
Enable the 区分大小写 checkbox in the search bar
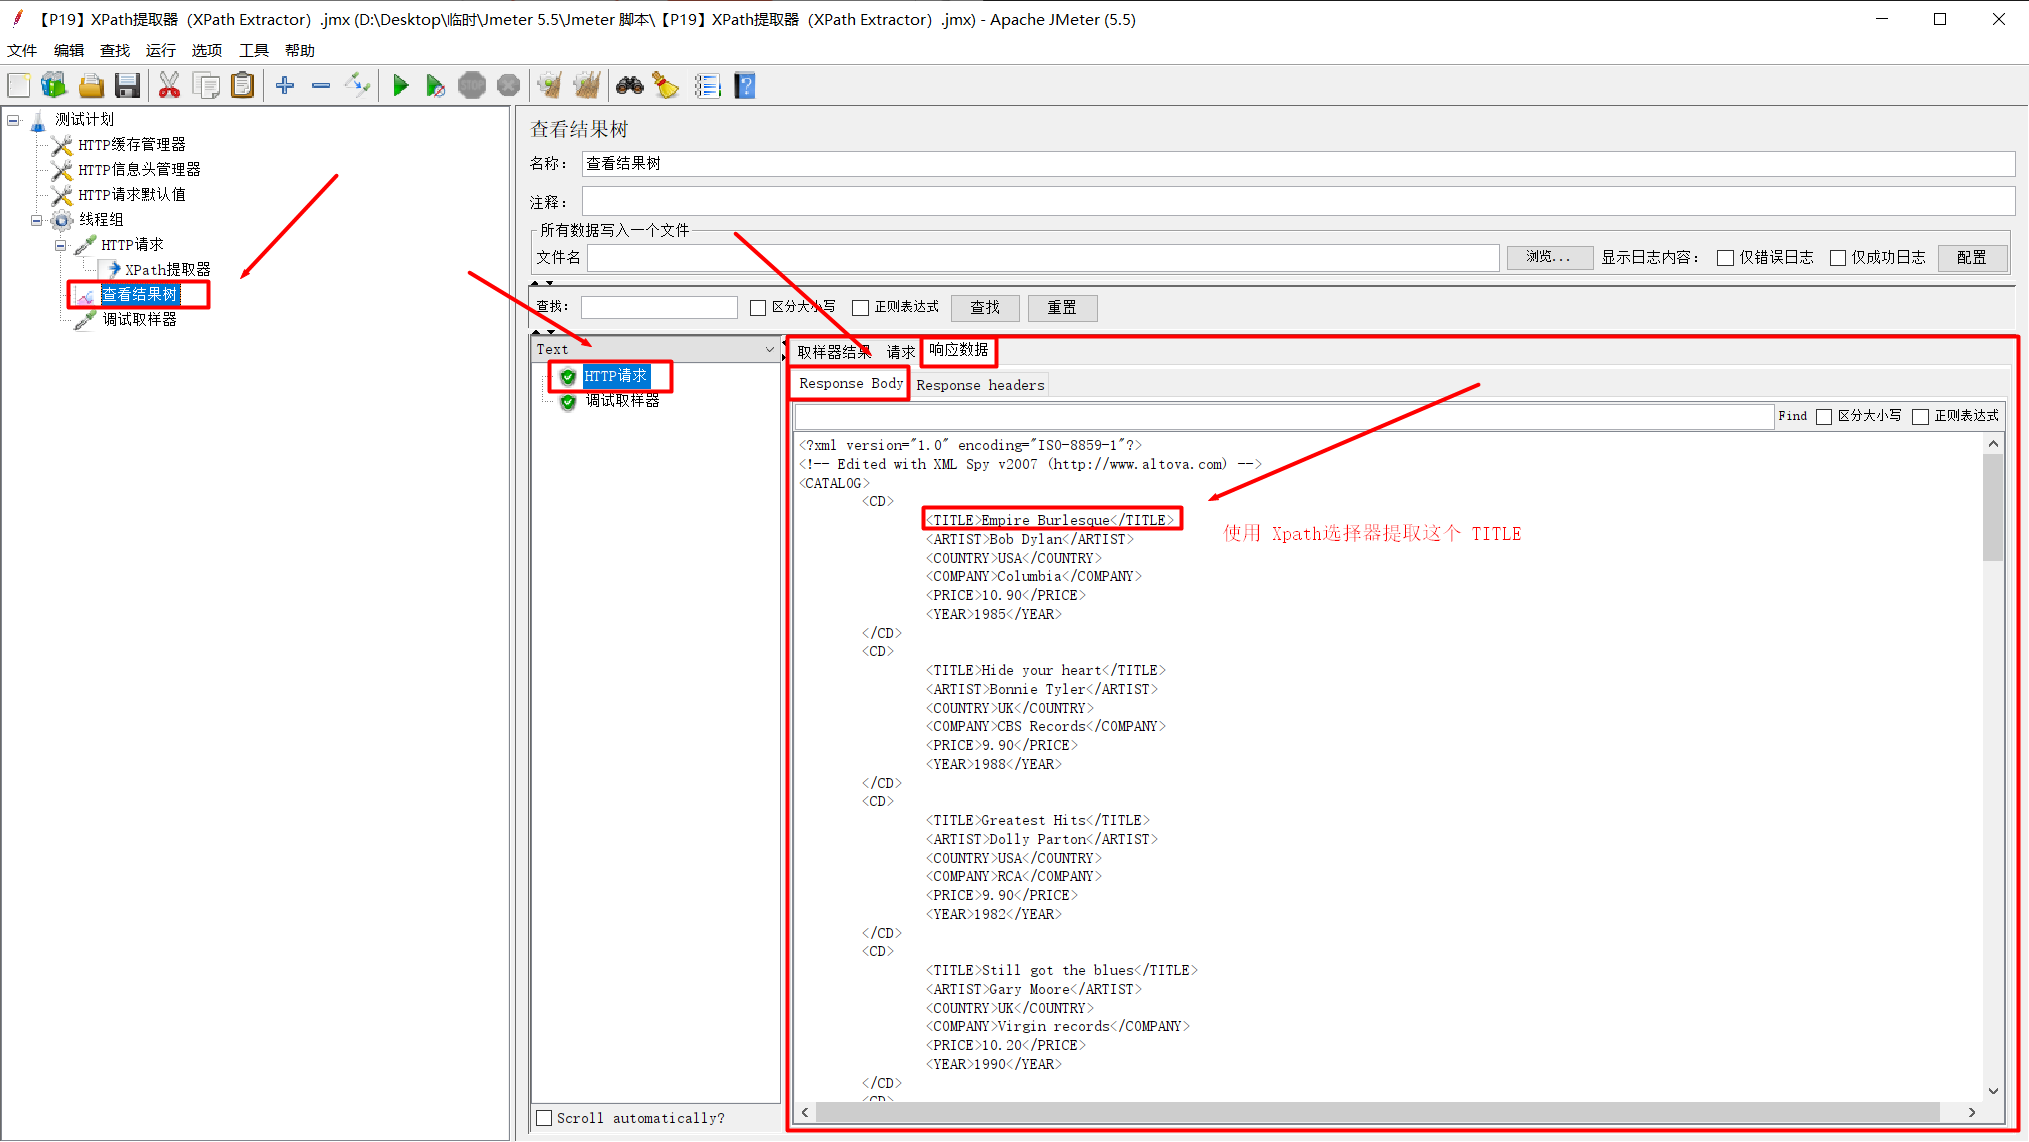coord(758,307)
